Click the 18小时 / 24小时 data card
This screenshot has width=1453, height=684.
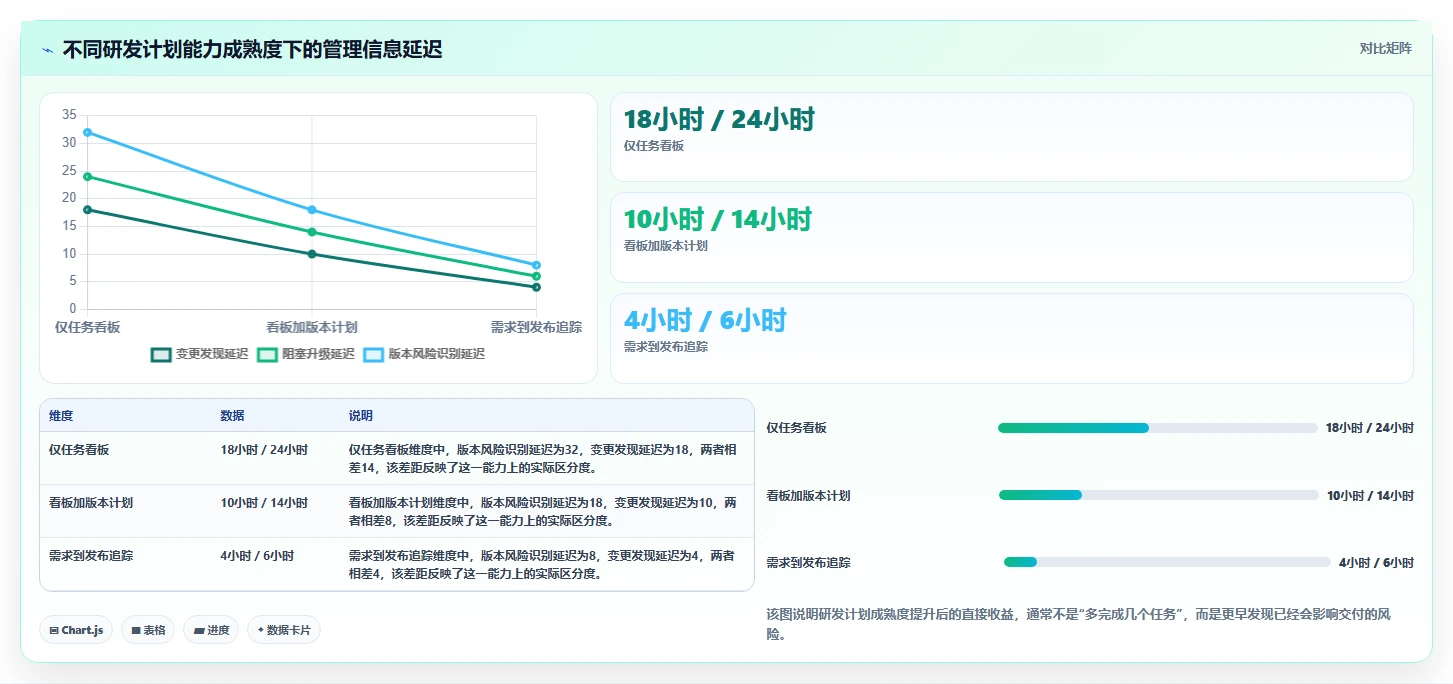[x=1011, y=137]
